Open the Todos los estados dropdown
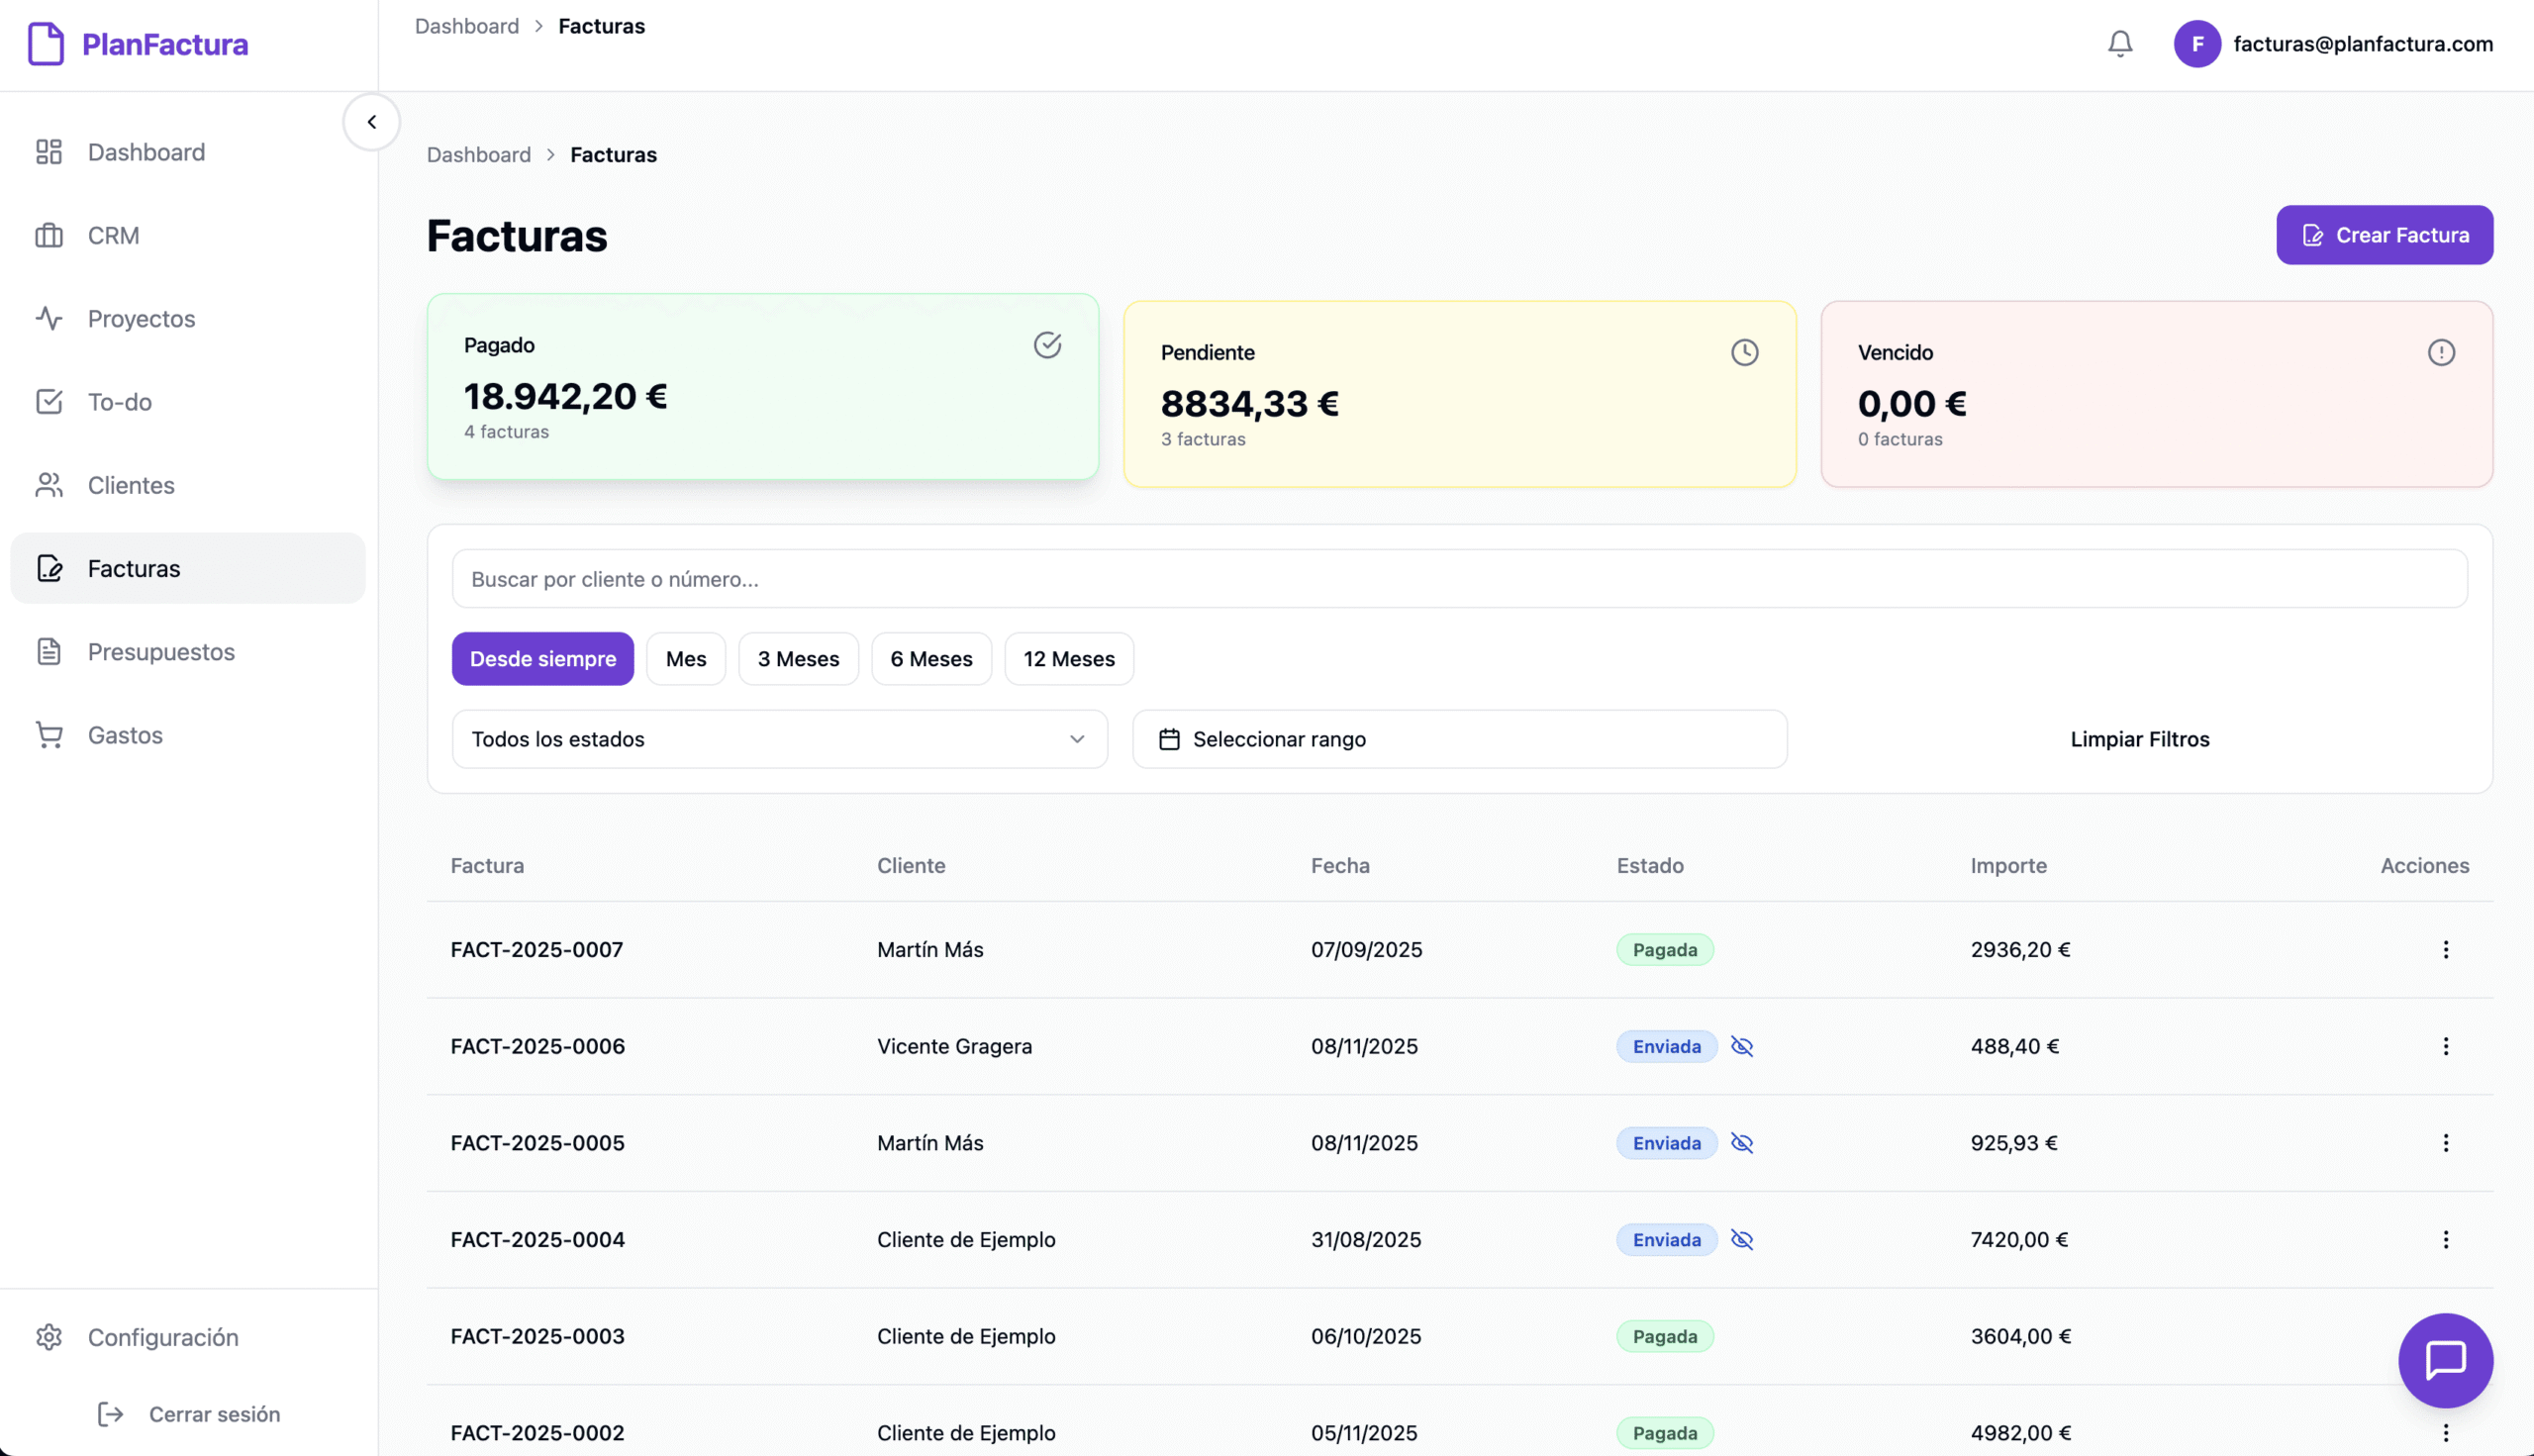 (779, 739)
